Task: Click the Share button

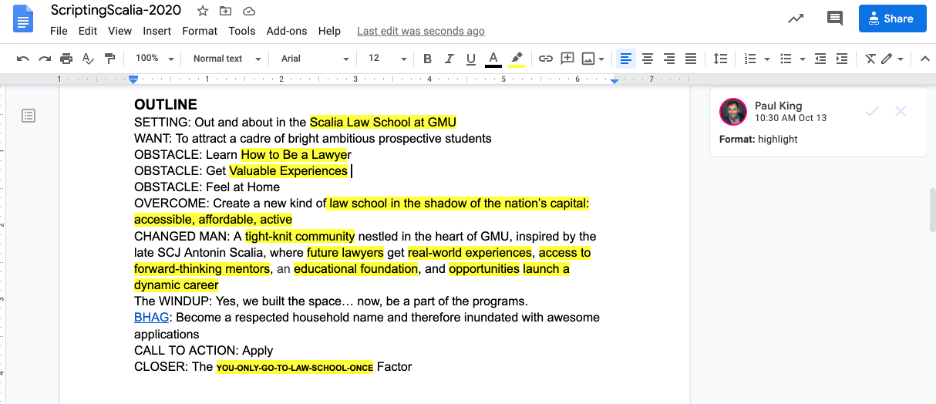Action: click(892, 18)
